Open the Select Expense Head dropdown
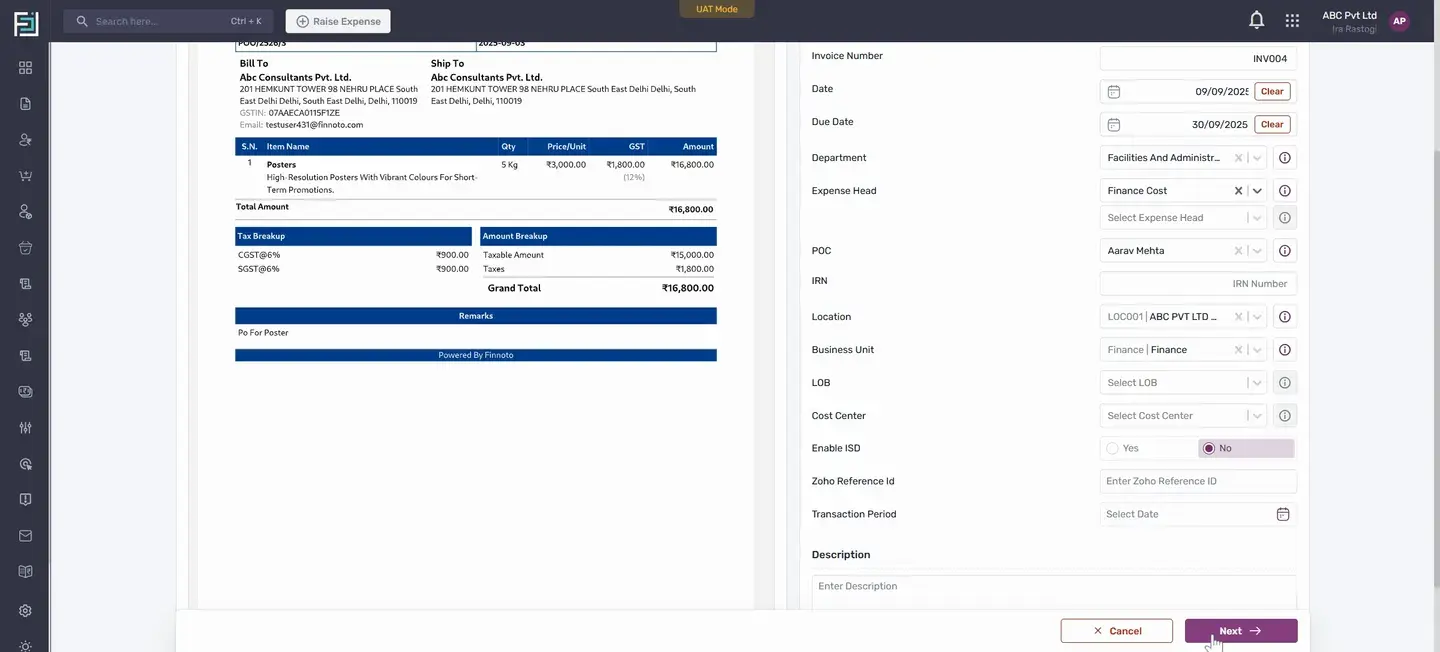This screenshot has height=652, width=1440. click(x=1184, y=218)
